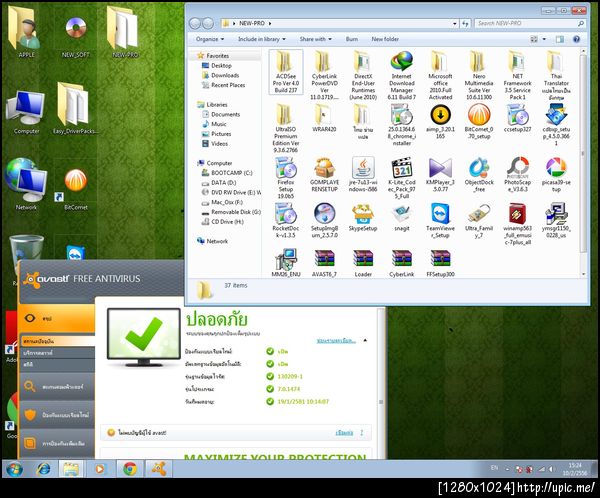Viewport: 600px width, 498px height.
Task: Open the change view options dropdown arrow
Action: pyautogui.click(x=544, y=39)
